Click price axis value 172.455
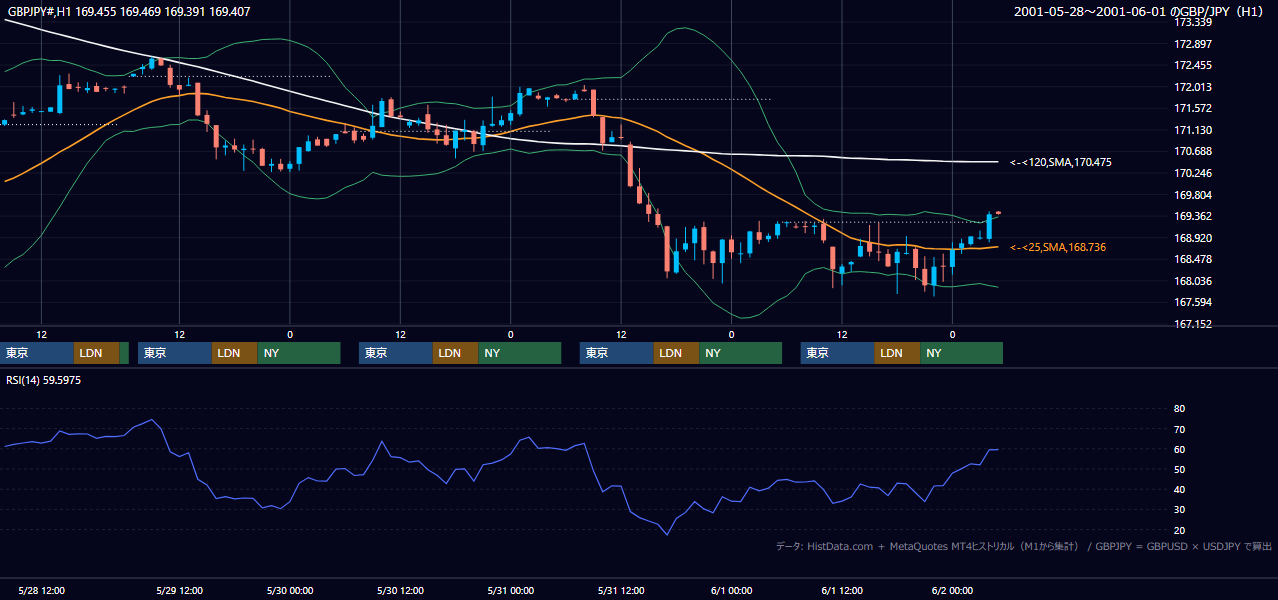 [x=1193, y=65]
